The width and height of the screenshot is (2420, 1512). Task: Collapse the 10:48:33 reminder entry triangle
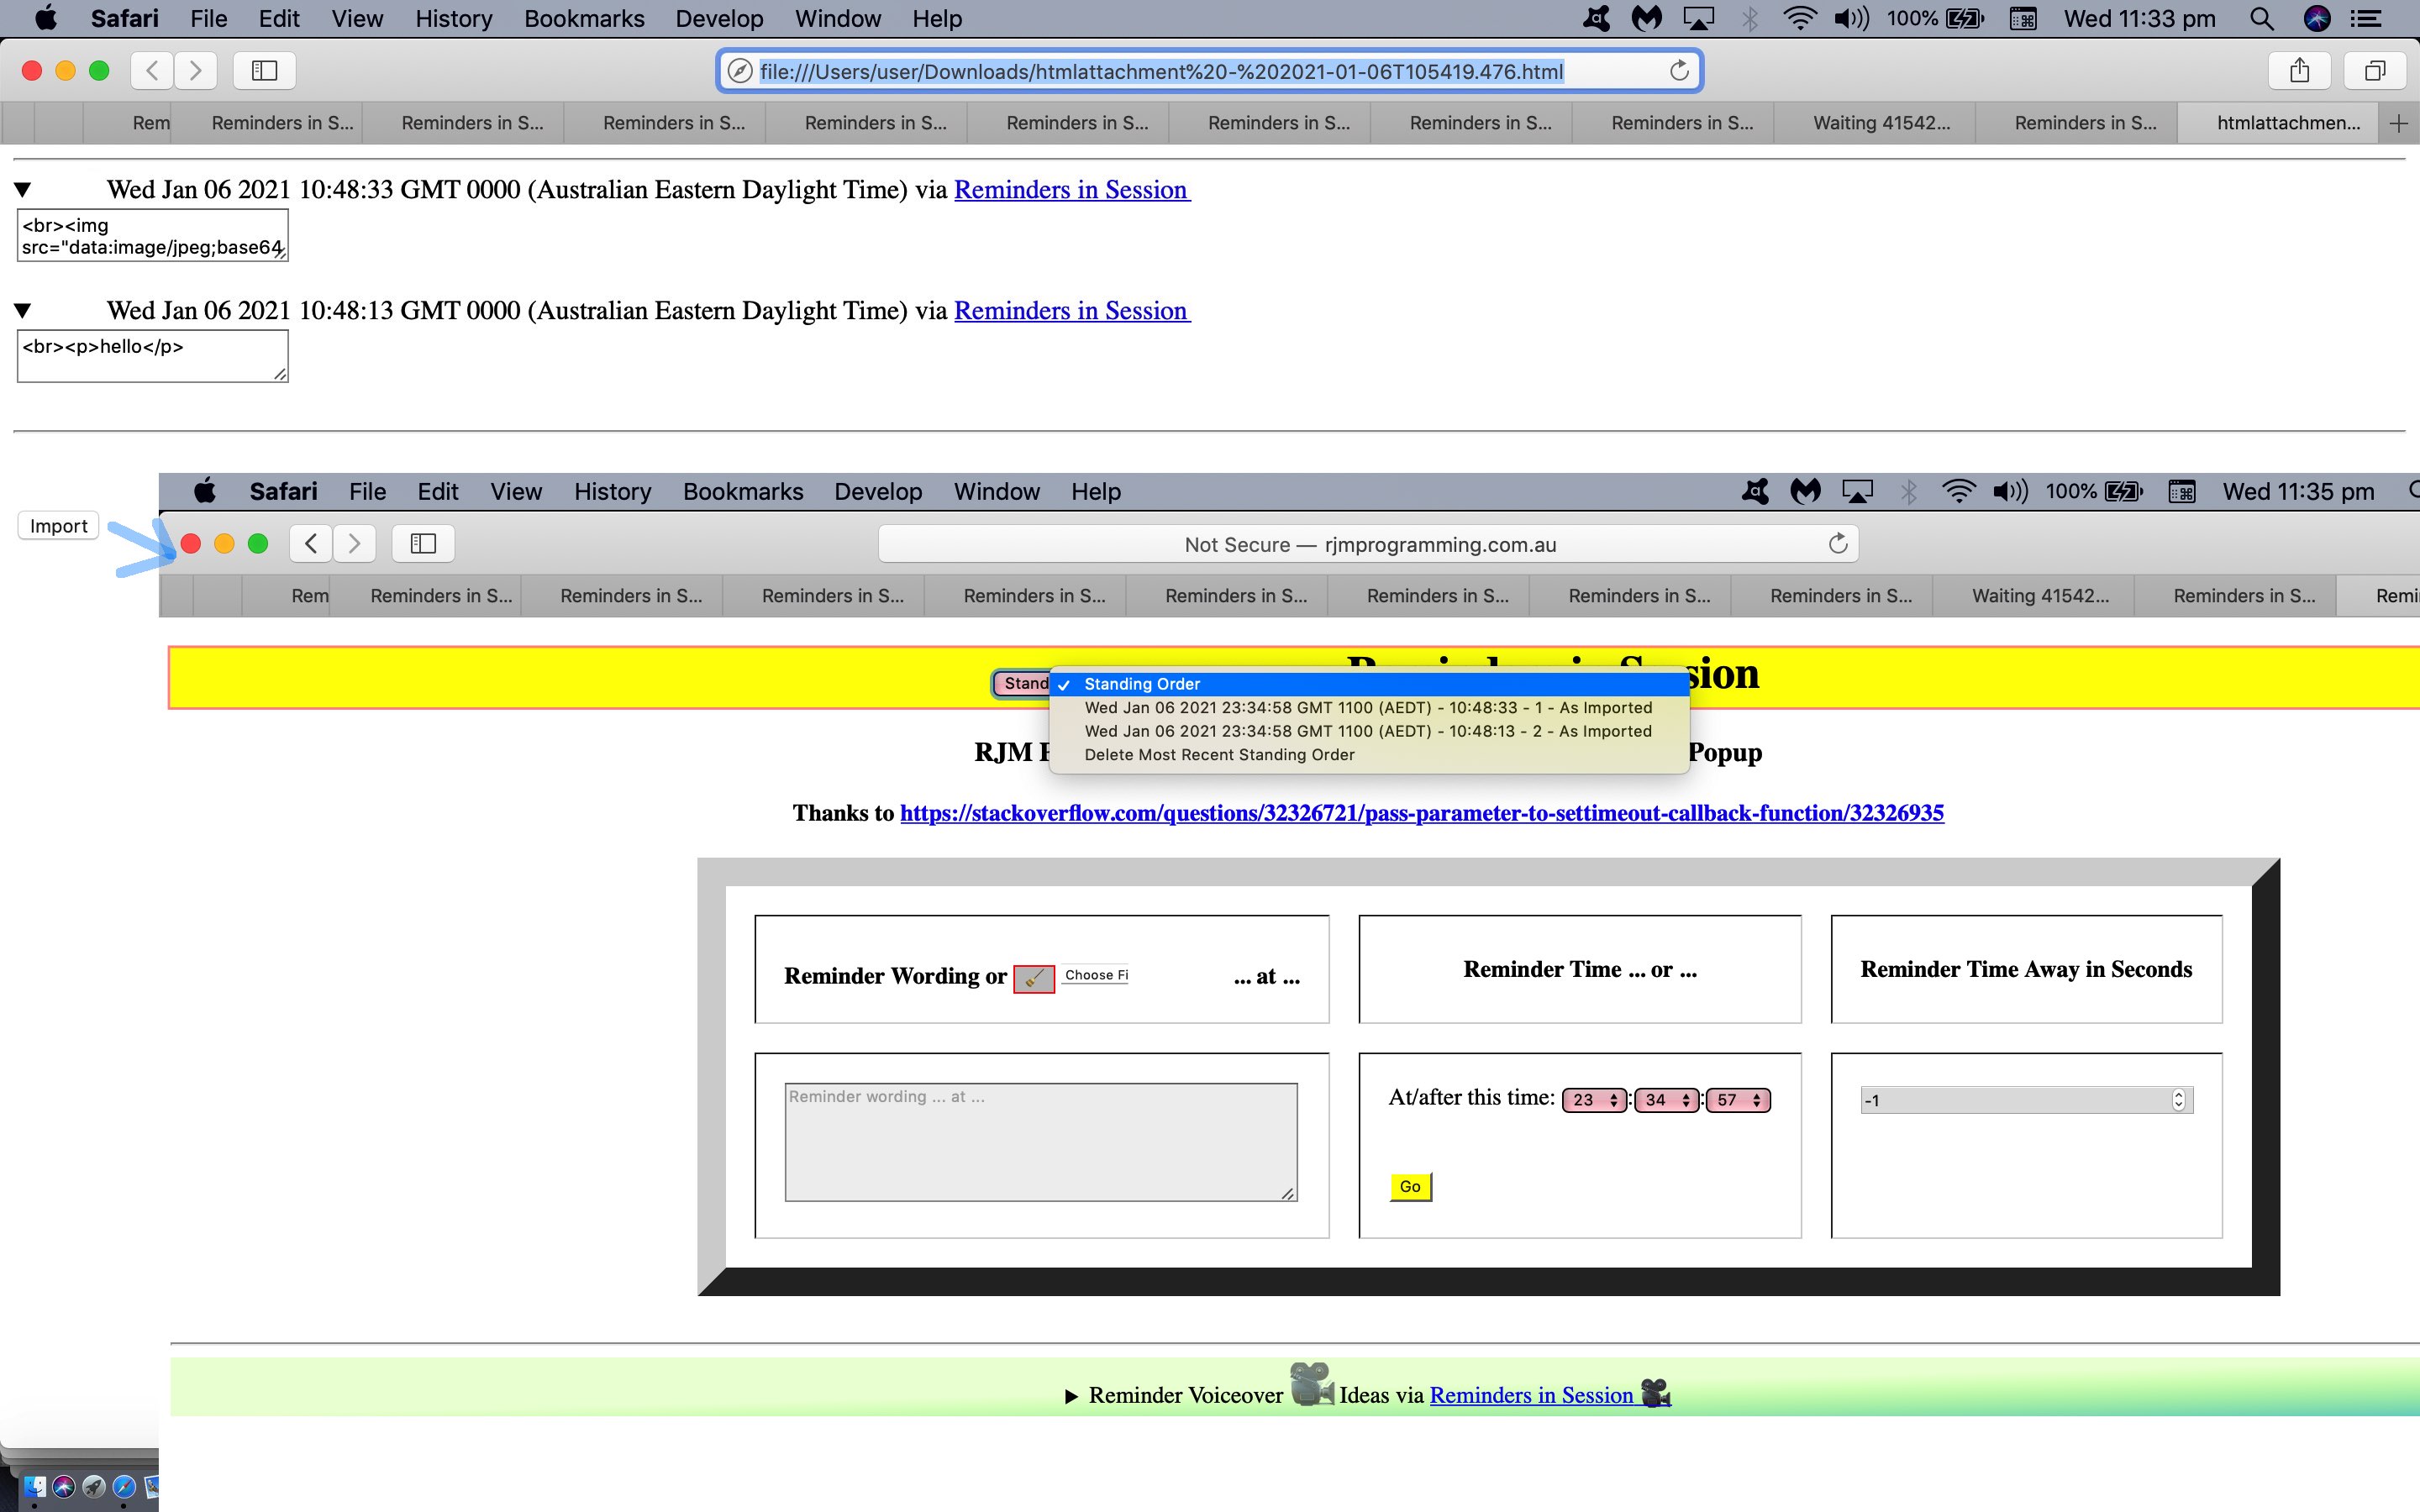click(23, 189)
